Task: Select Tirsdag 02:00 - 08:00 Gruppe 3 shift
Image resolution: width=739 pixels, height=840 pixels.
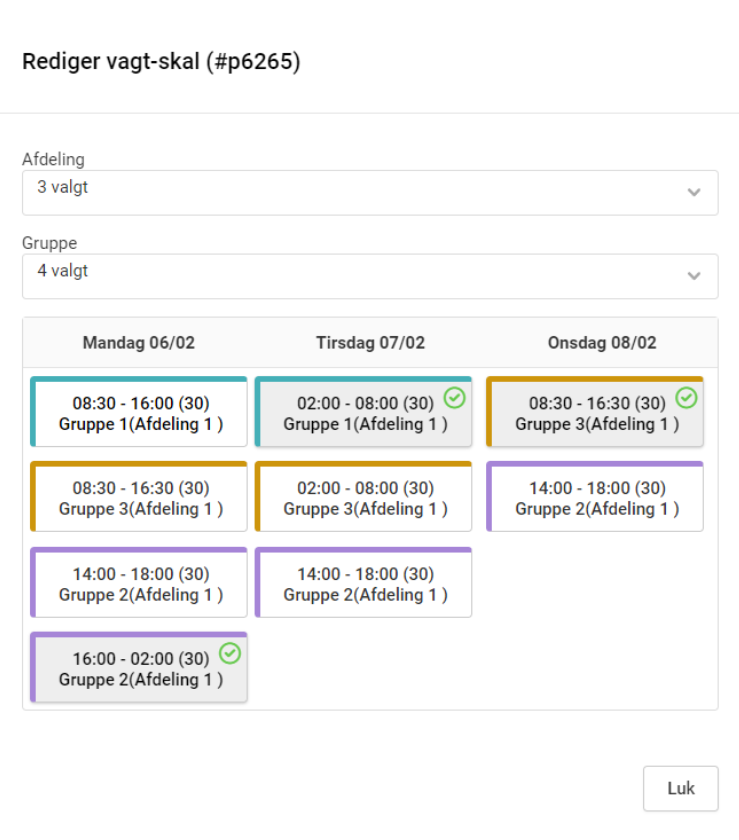Action: point(365,498)
